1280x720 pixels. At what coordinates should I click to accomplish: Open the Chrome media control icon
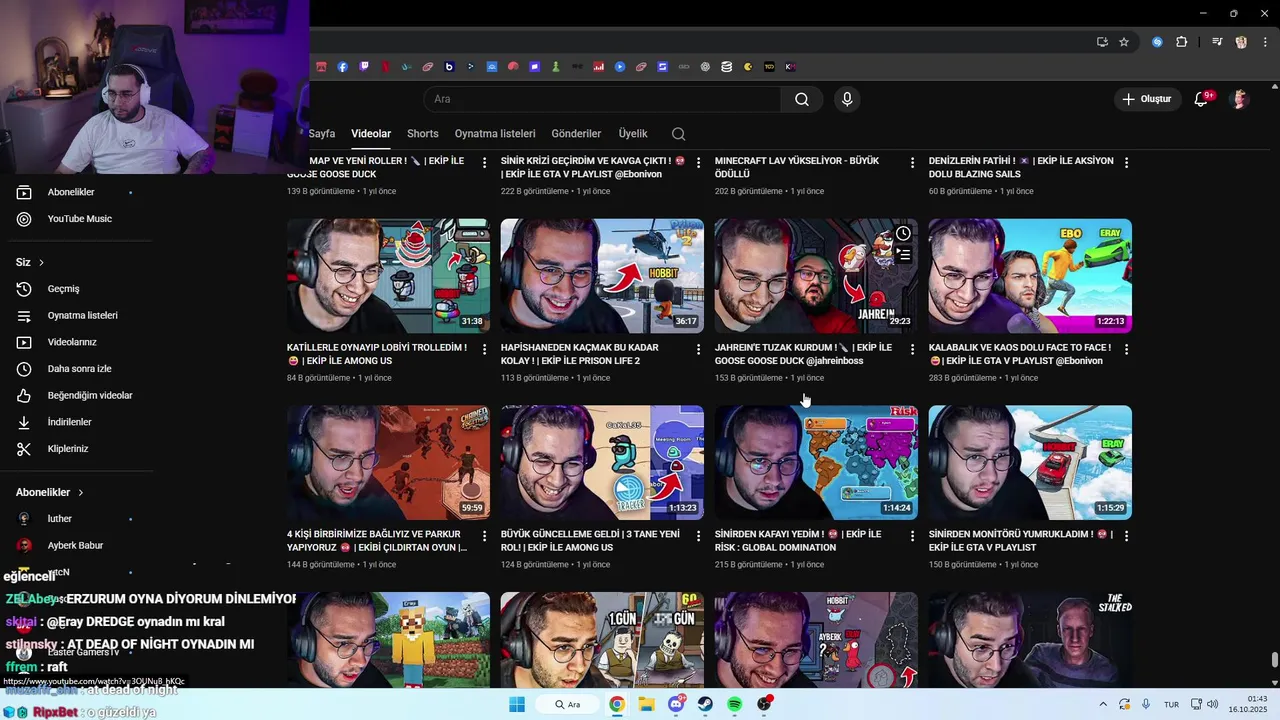click(x=1217, y=42)
